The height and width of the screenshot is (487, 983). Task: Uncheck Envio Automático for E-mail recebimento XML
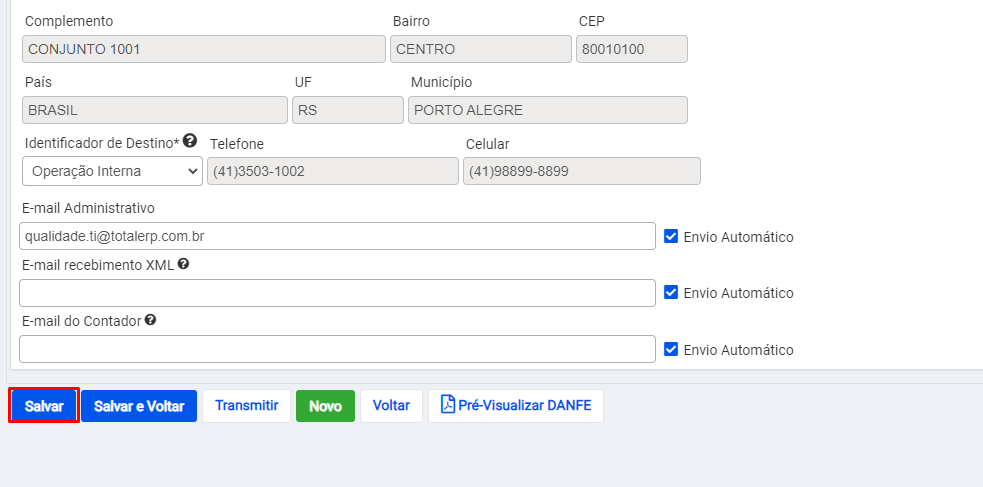pos(671,292)
